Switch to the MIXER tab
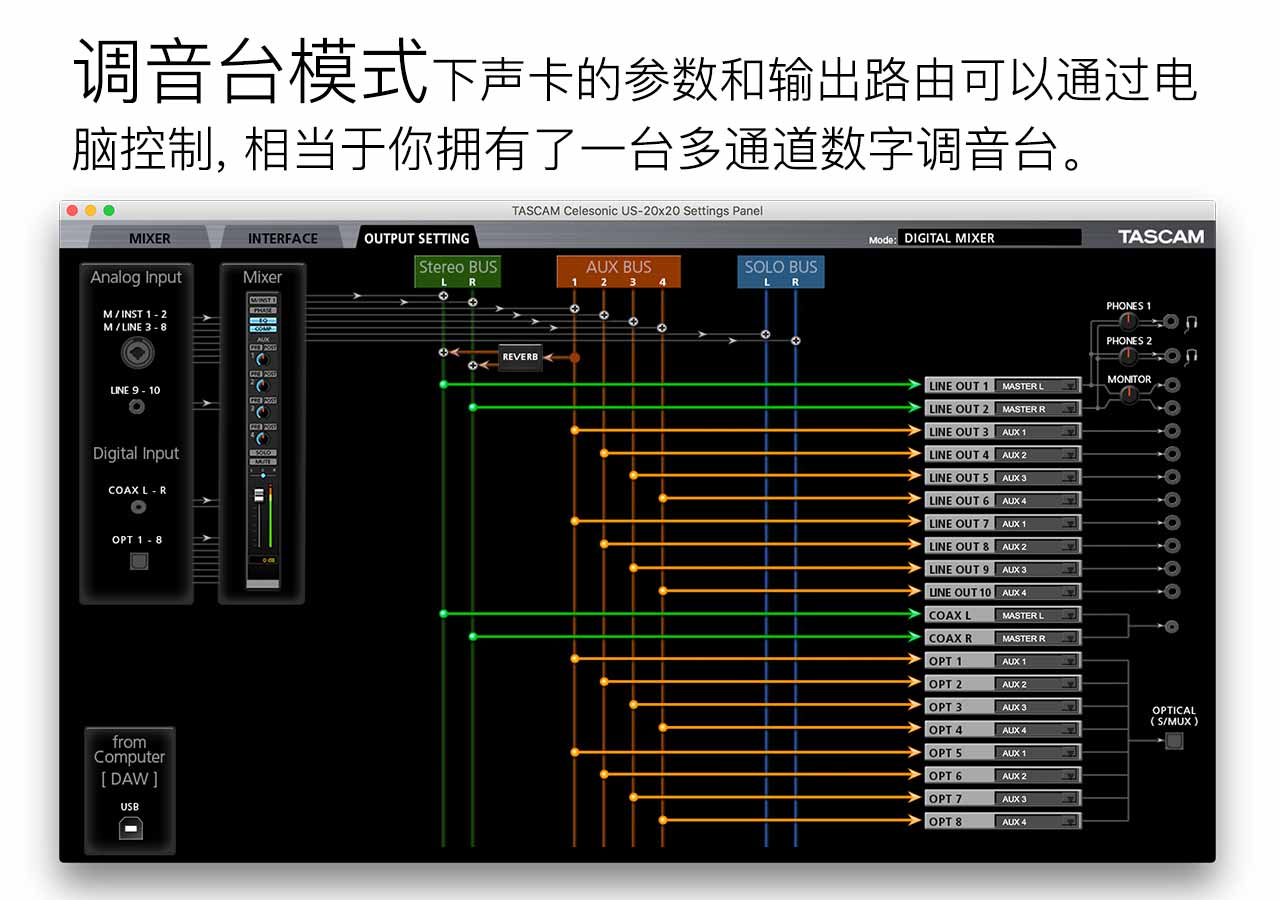Screen dimensions: 1280x900 click(150, 238)
